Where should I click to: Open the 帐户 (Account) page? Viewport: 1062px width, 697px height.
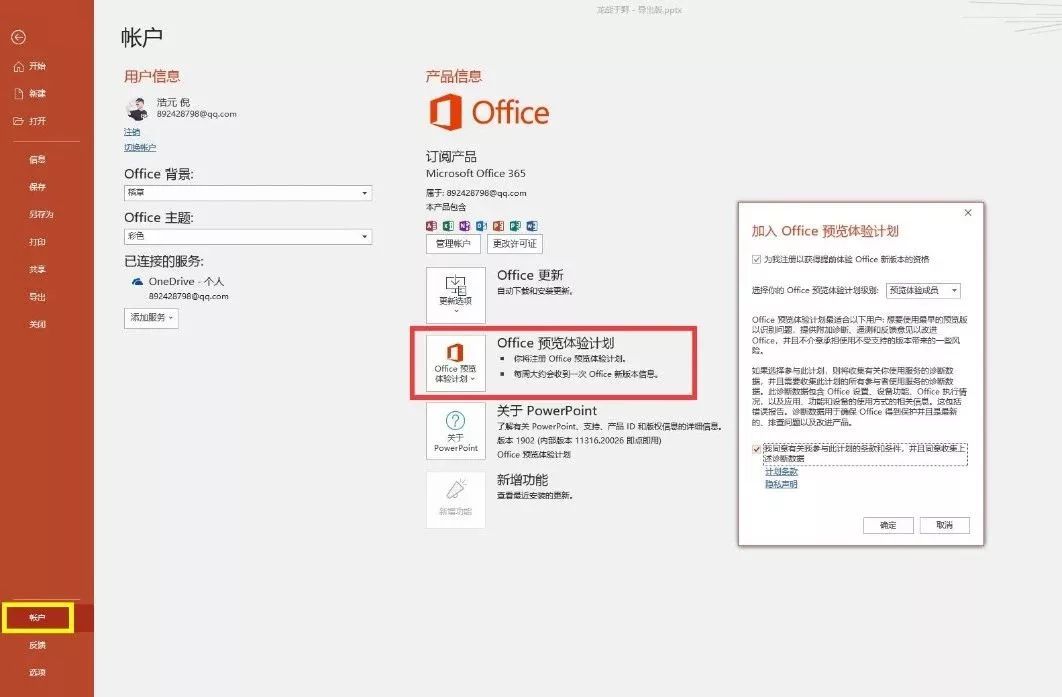[x=37, y=618]
